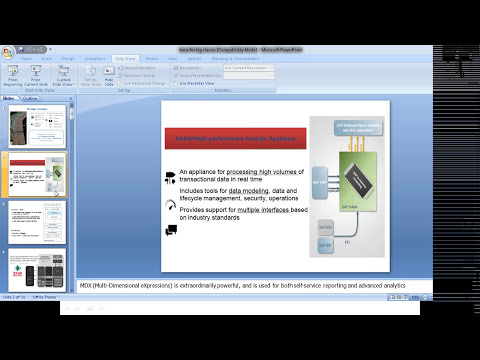Click the processor chip graphic in diagram

click(358, 181)
